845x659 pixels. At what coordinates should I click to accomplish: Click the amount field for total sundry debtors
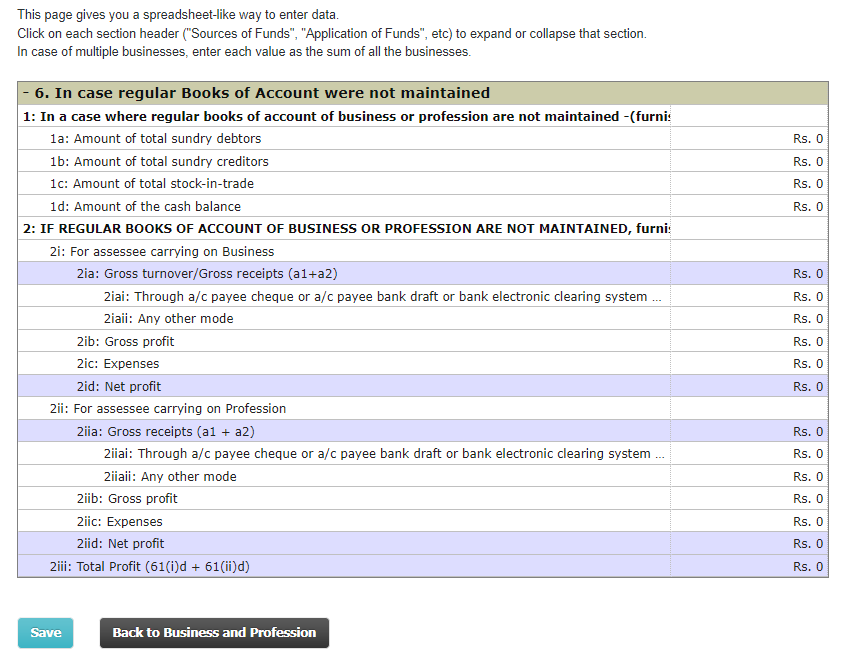749,138
